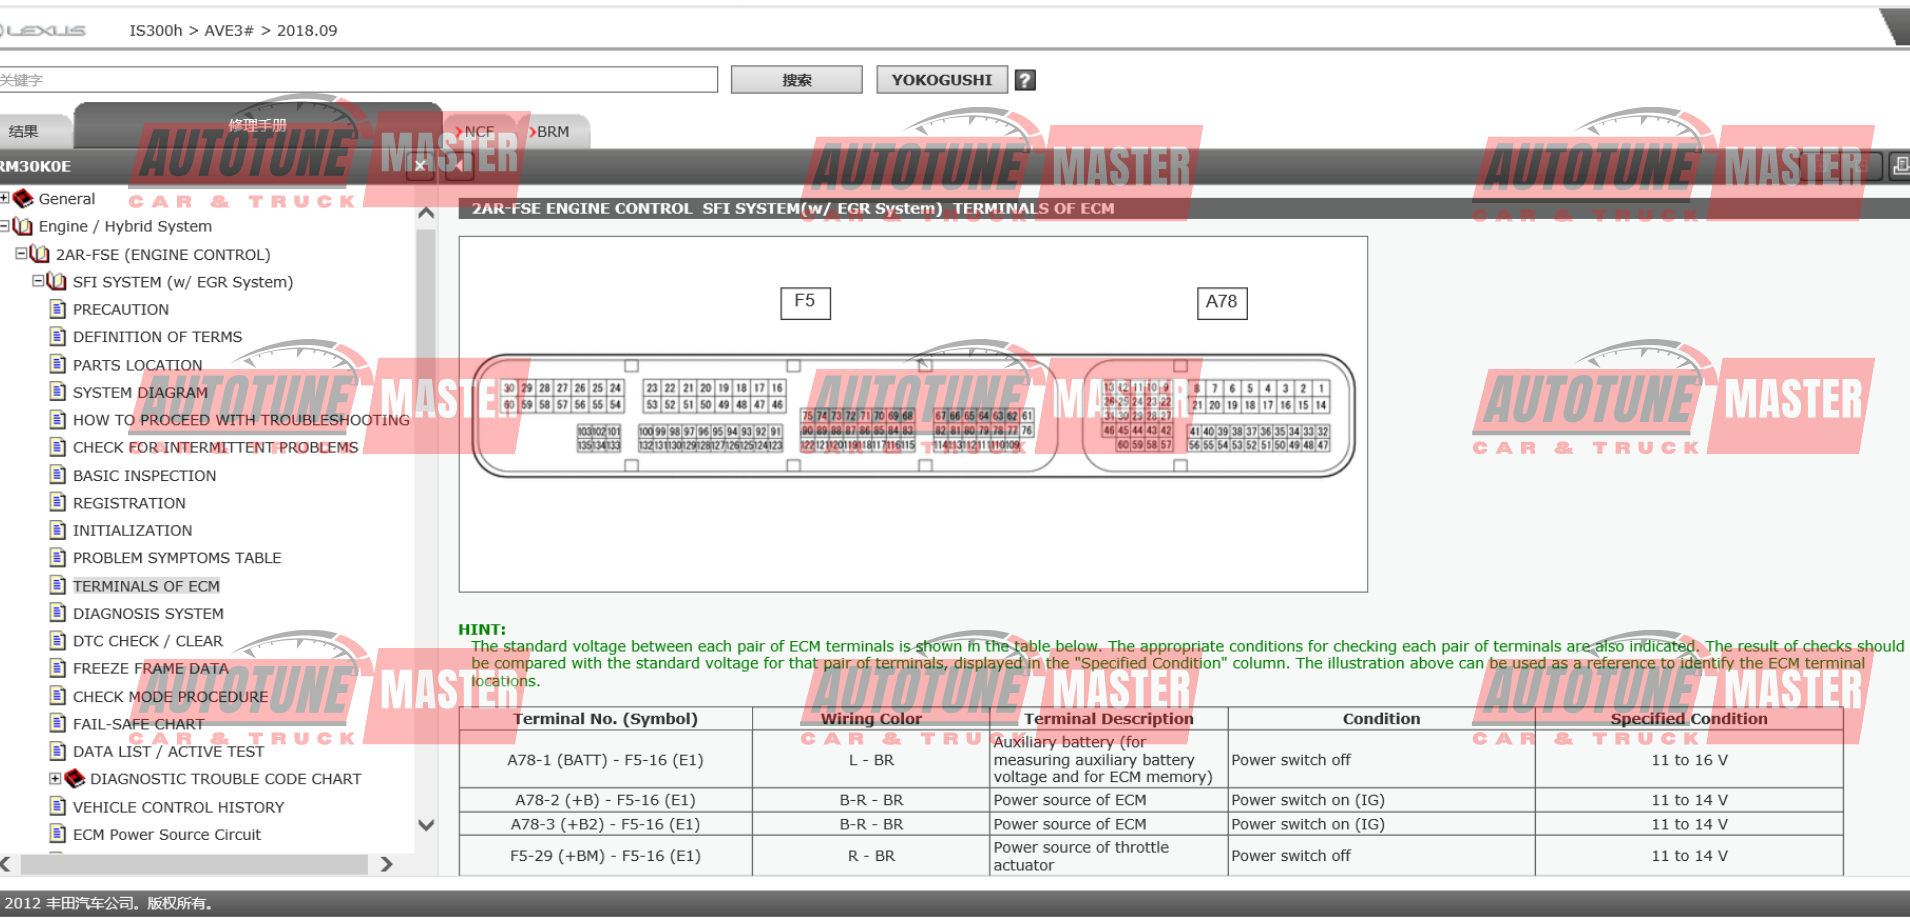Click the TERMINALS OF ECM document icon
The width and height of the screenshot is (1910, 921).
click(x=58, y=586)
